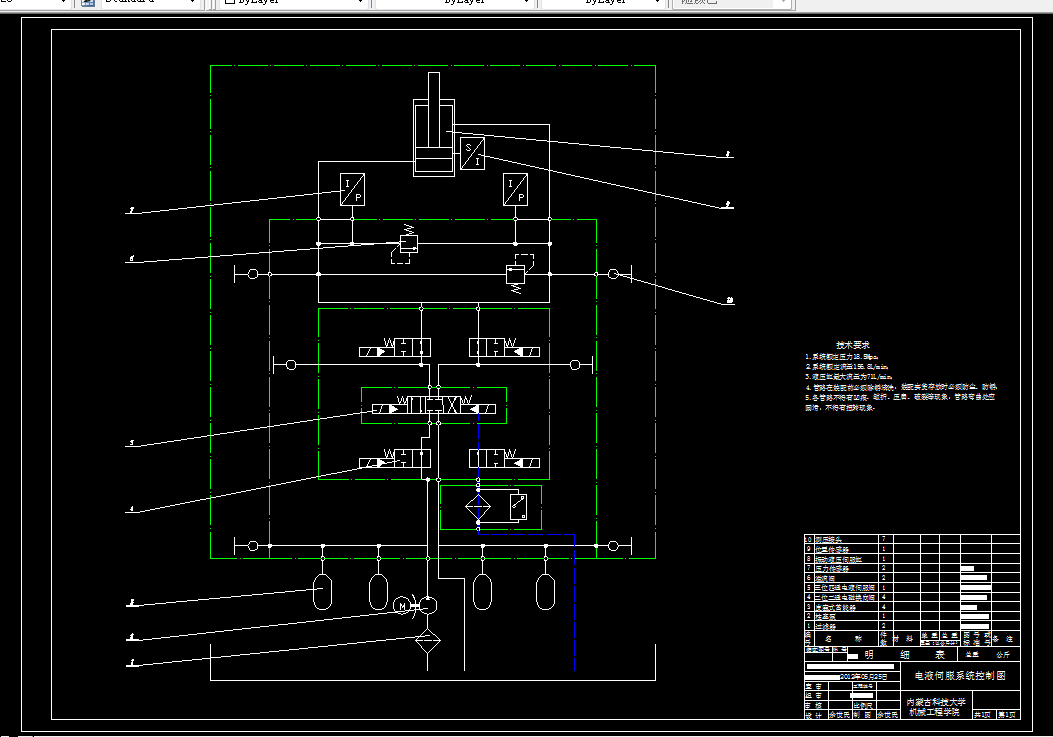Select the S/I position sensor symbol
The width and height of the screenshot is (1053, 737).
pyautogui.click(x=472, y=154)
